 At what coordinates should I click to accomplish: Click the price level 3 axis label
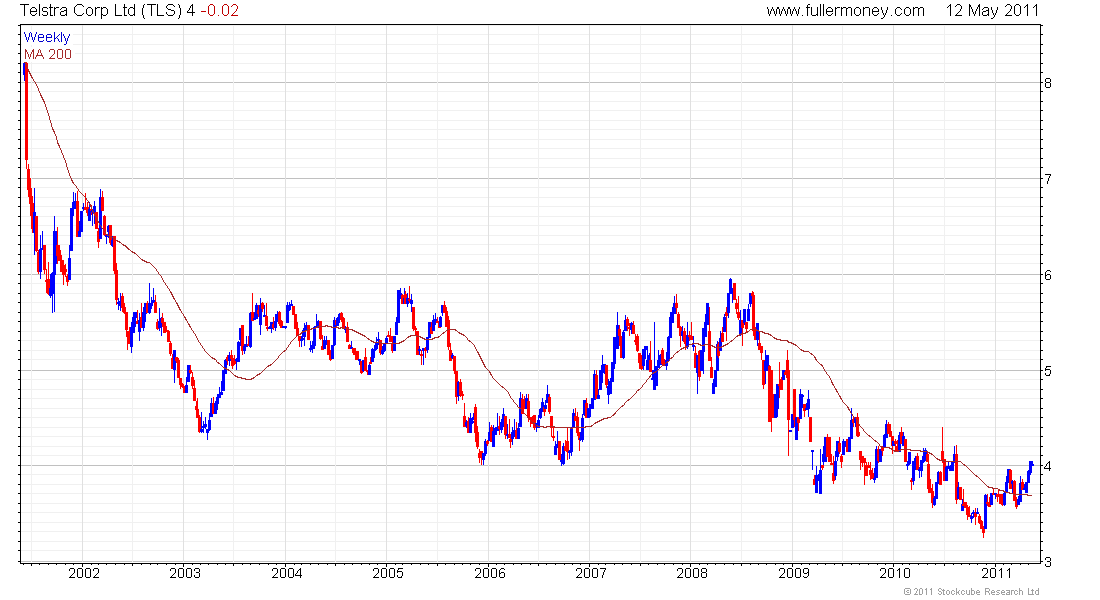click(1048, 562)
